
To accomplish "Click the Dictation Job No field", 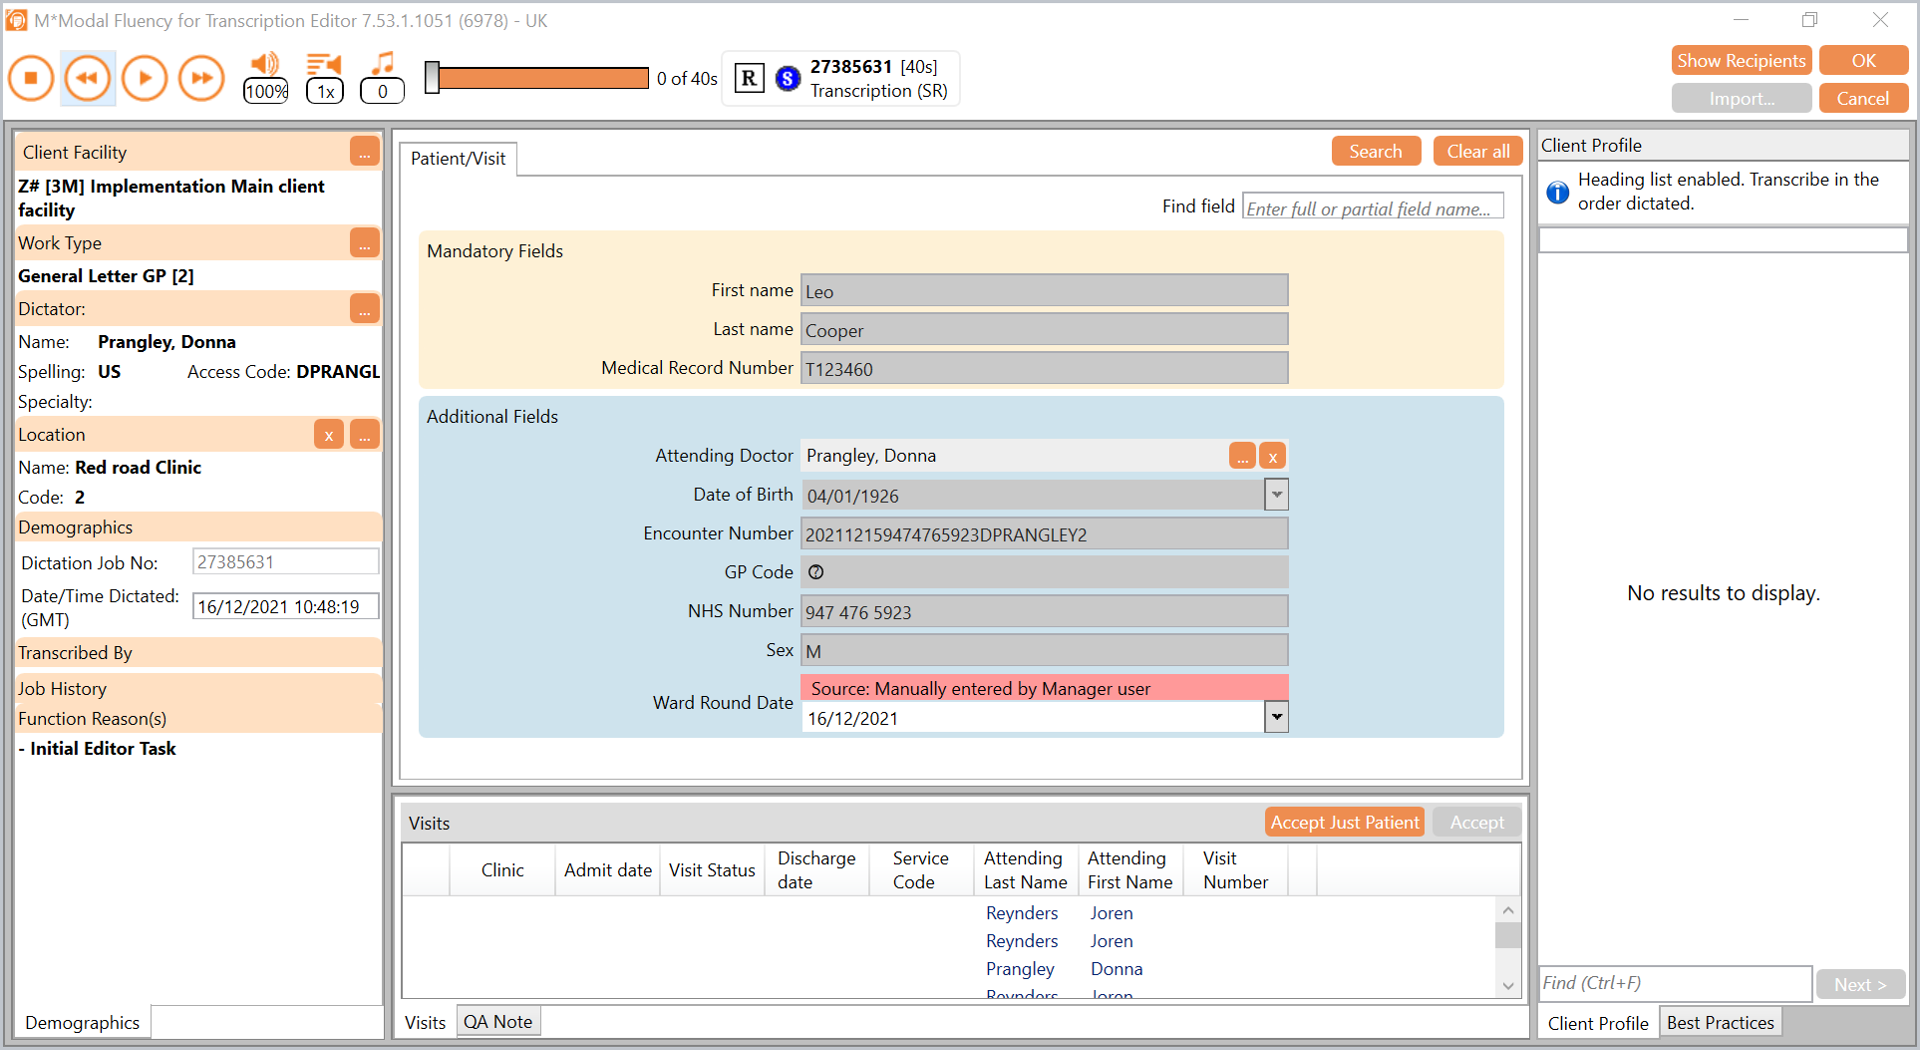I will click(x=285, y=562).
